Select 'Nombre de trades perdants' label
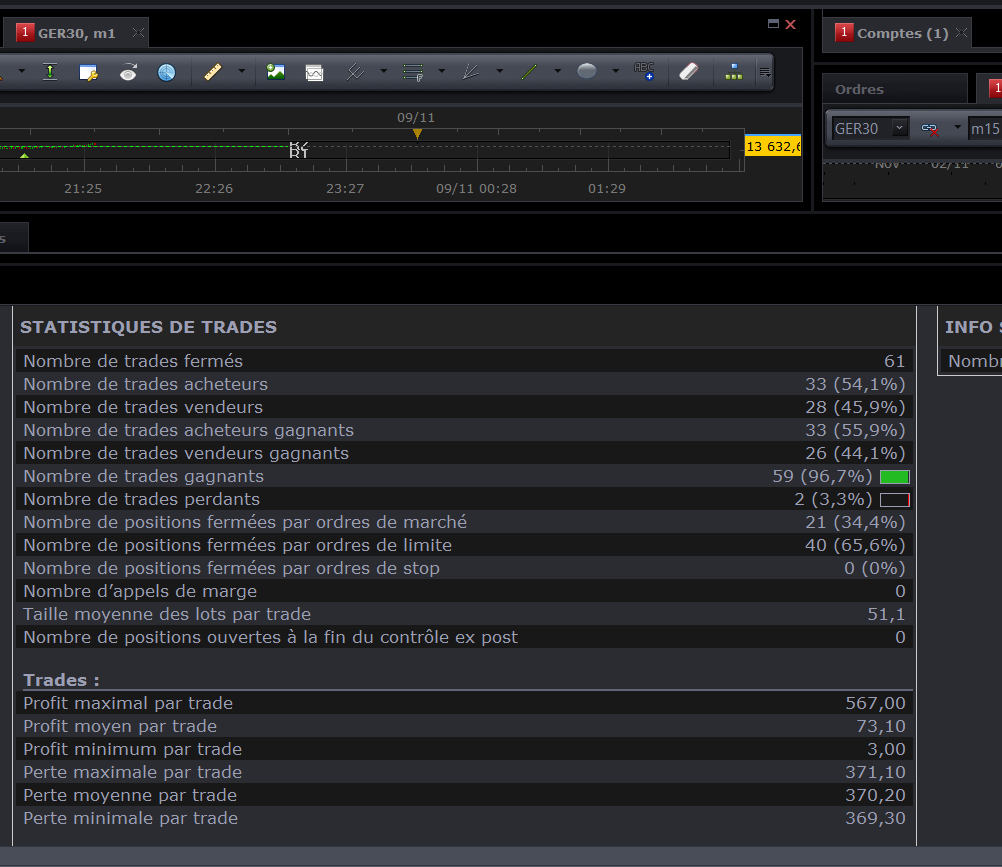Image resolution: width=1002 pixels, height=867 pixels. 142,499
